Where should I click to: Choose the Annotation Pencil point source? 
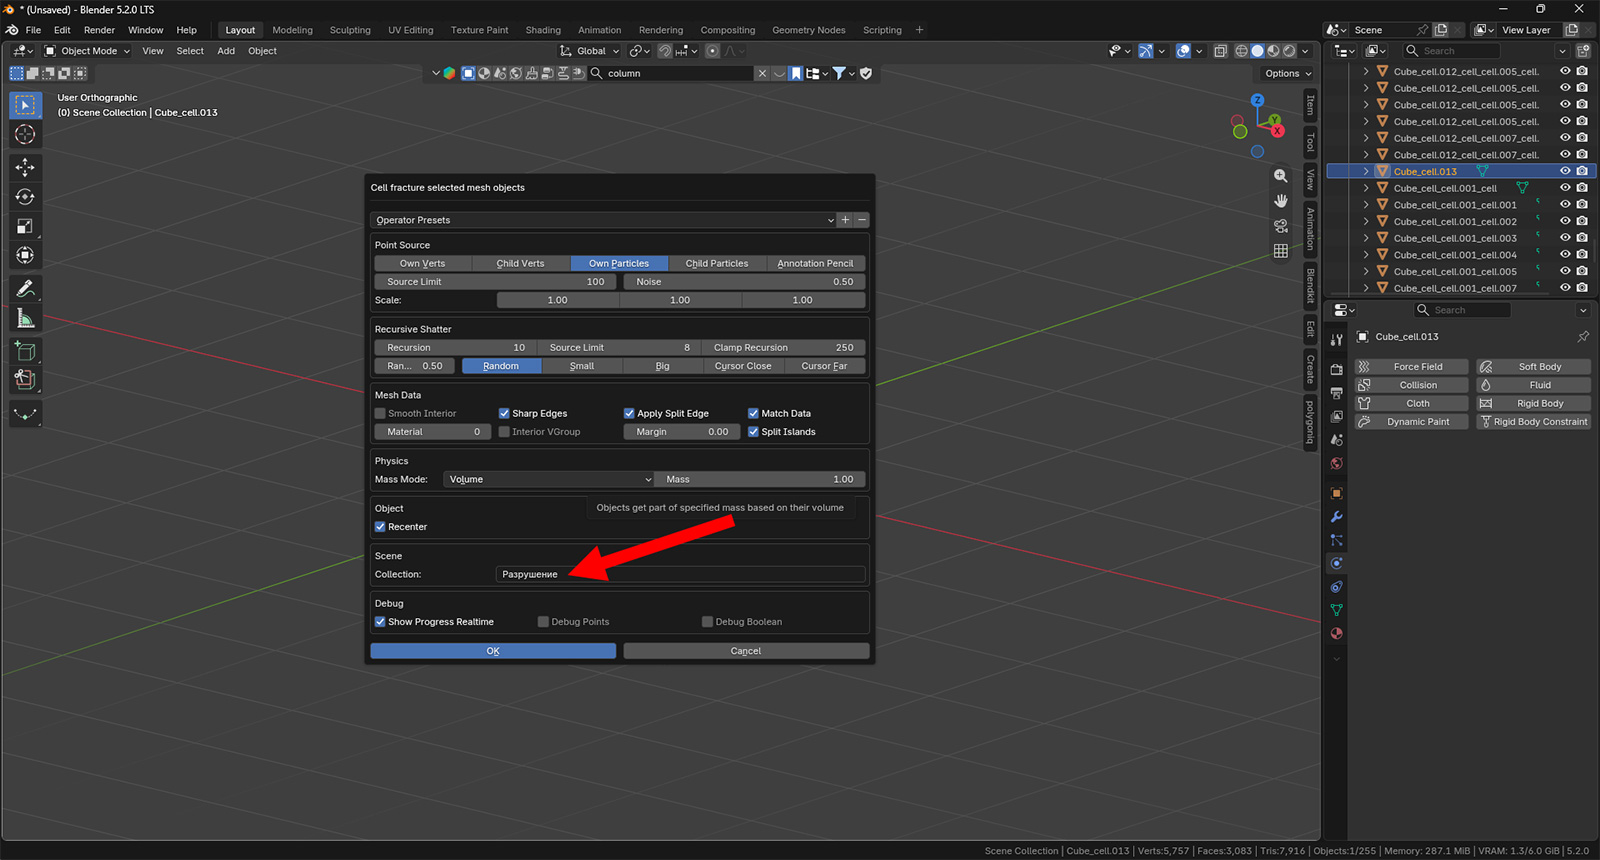(816, 264)
